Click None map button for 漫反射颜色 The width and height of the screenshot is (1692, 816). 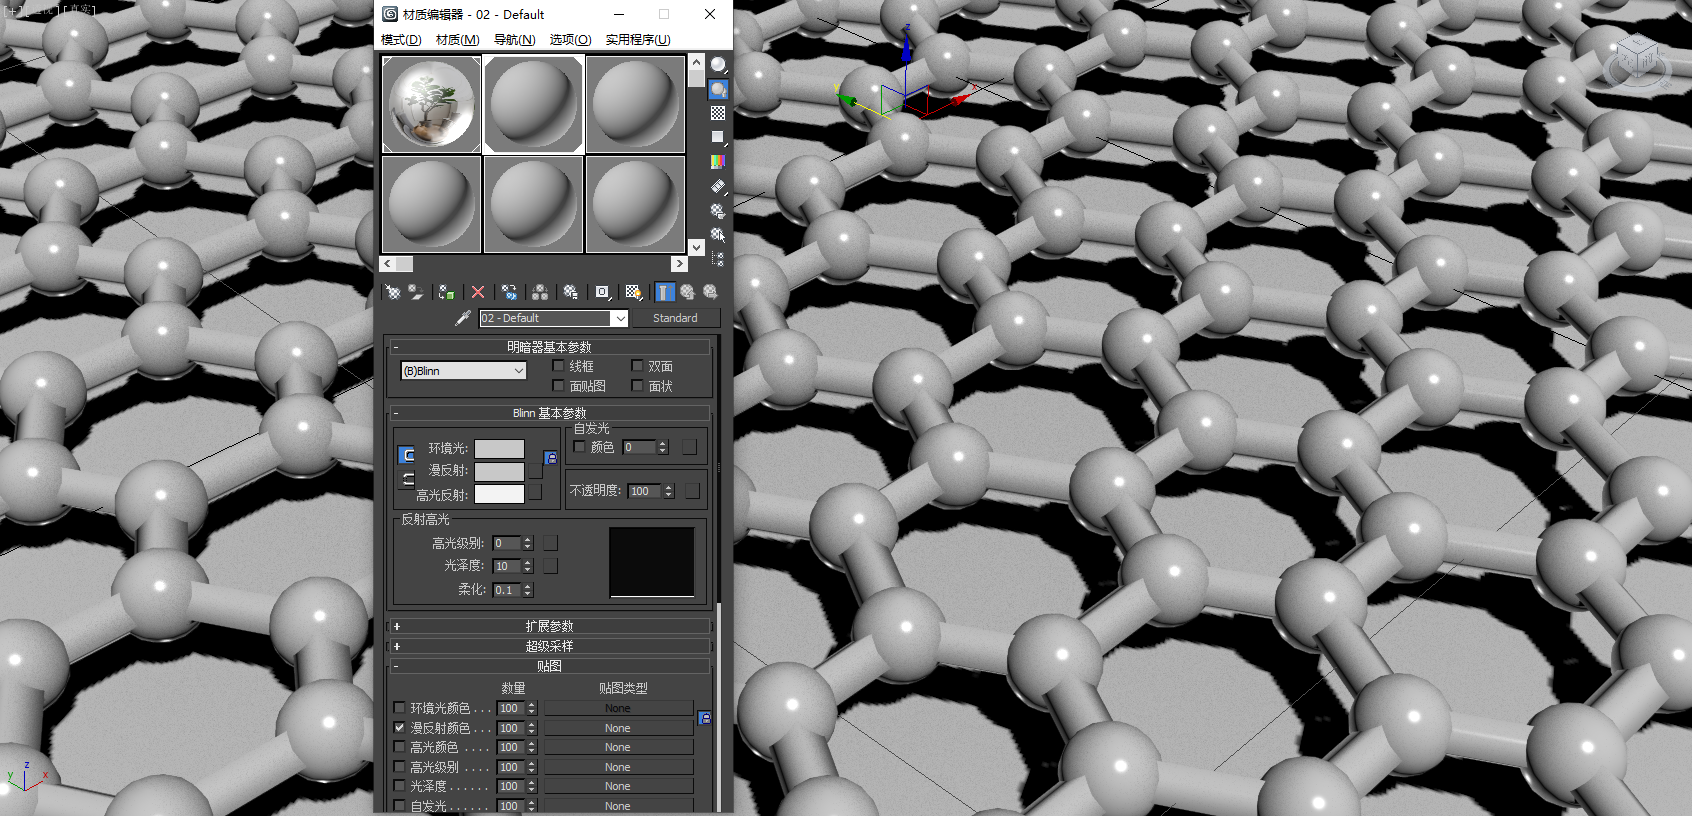[618, 728]
